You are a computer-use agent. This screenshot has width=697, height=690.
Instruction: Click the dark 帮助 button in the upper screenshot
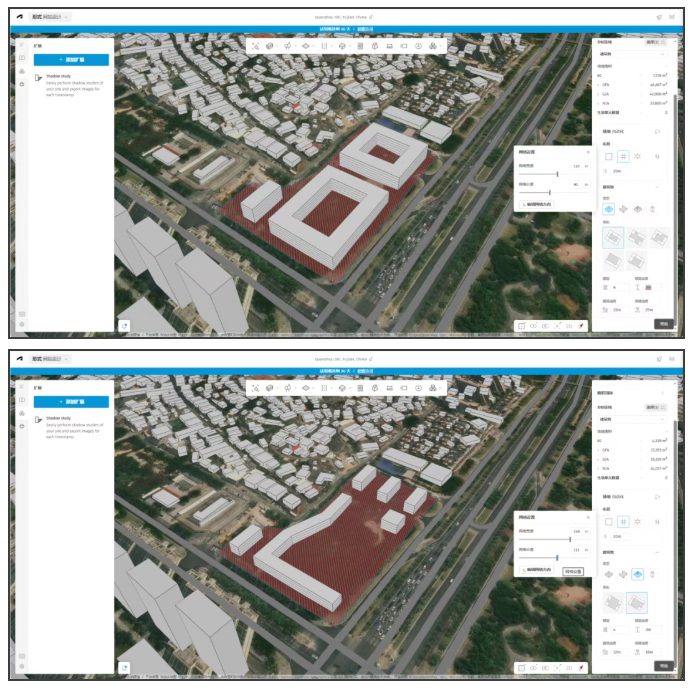[x=664, y=324]
